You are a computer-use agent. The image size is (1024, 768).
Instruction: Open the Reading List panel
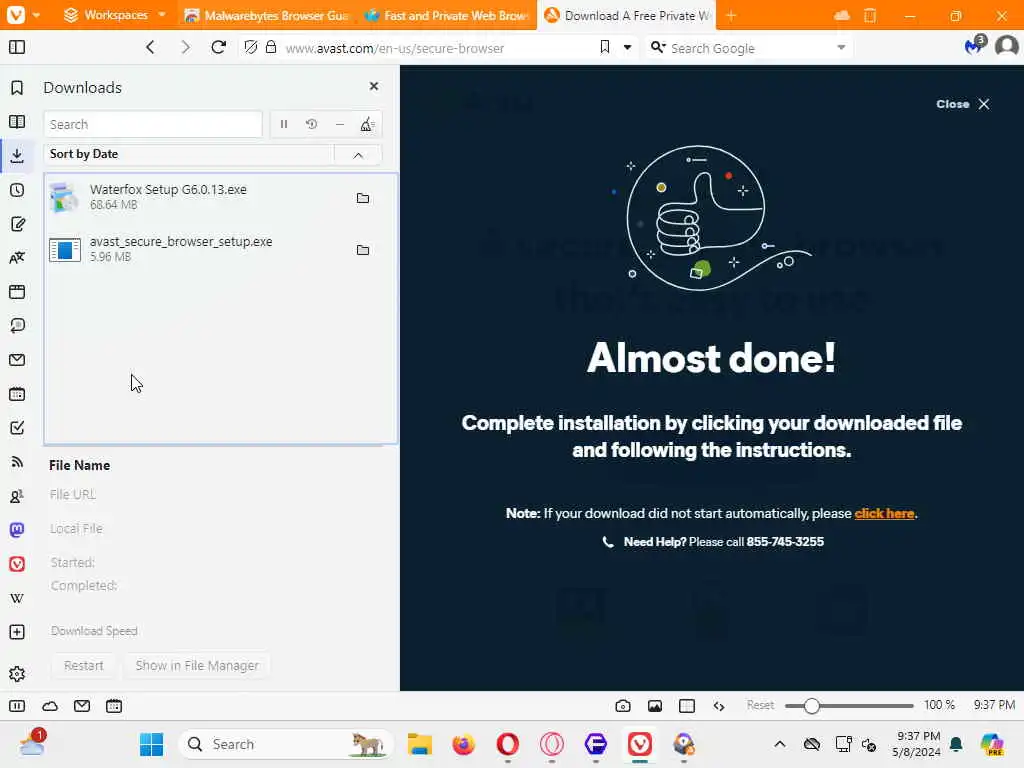pos(17,121)
